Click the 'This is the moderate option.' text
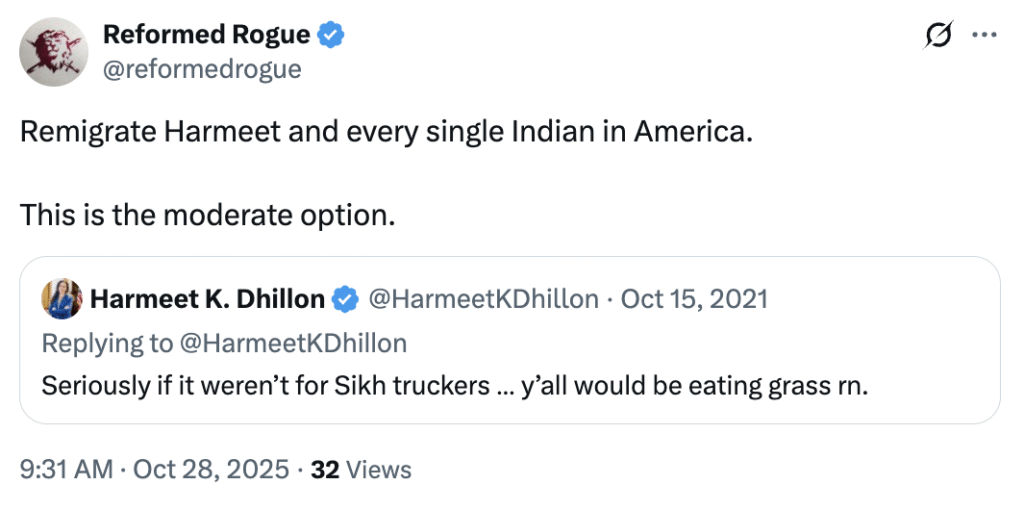 coord(207,214)
